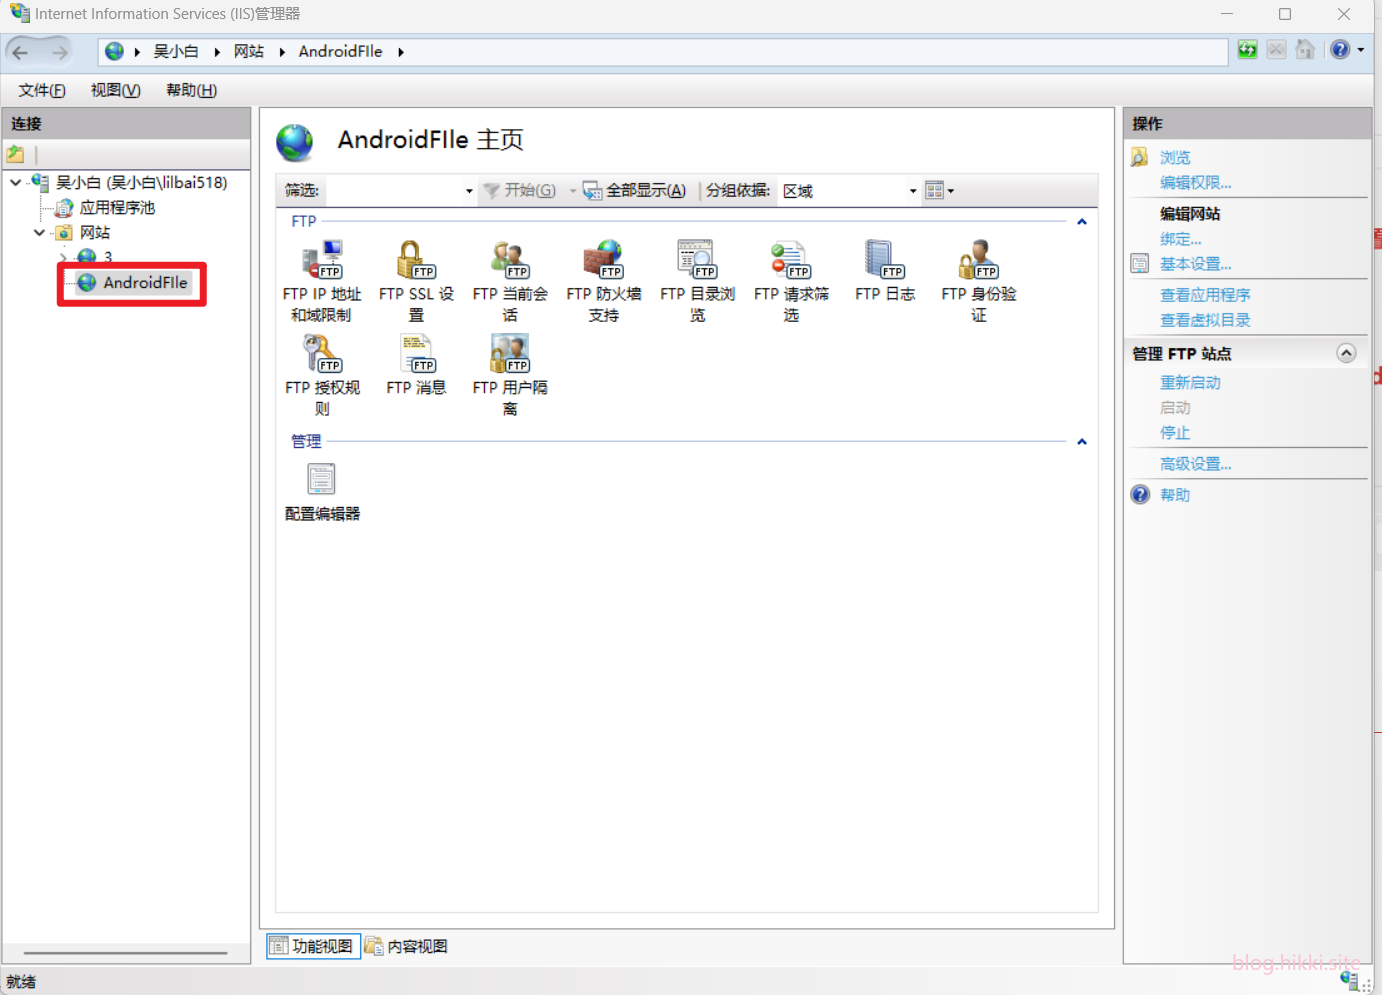Click the 高级设置... link

[1195, 464]
